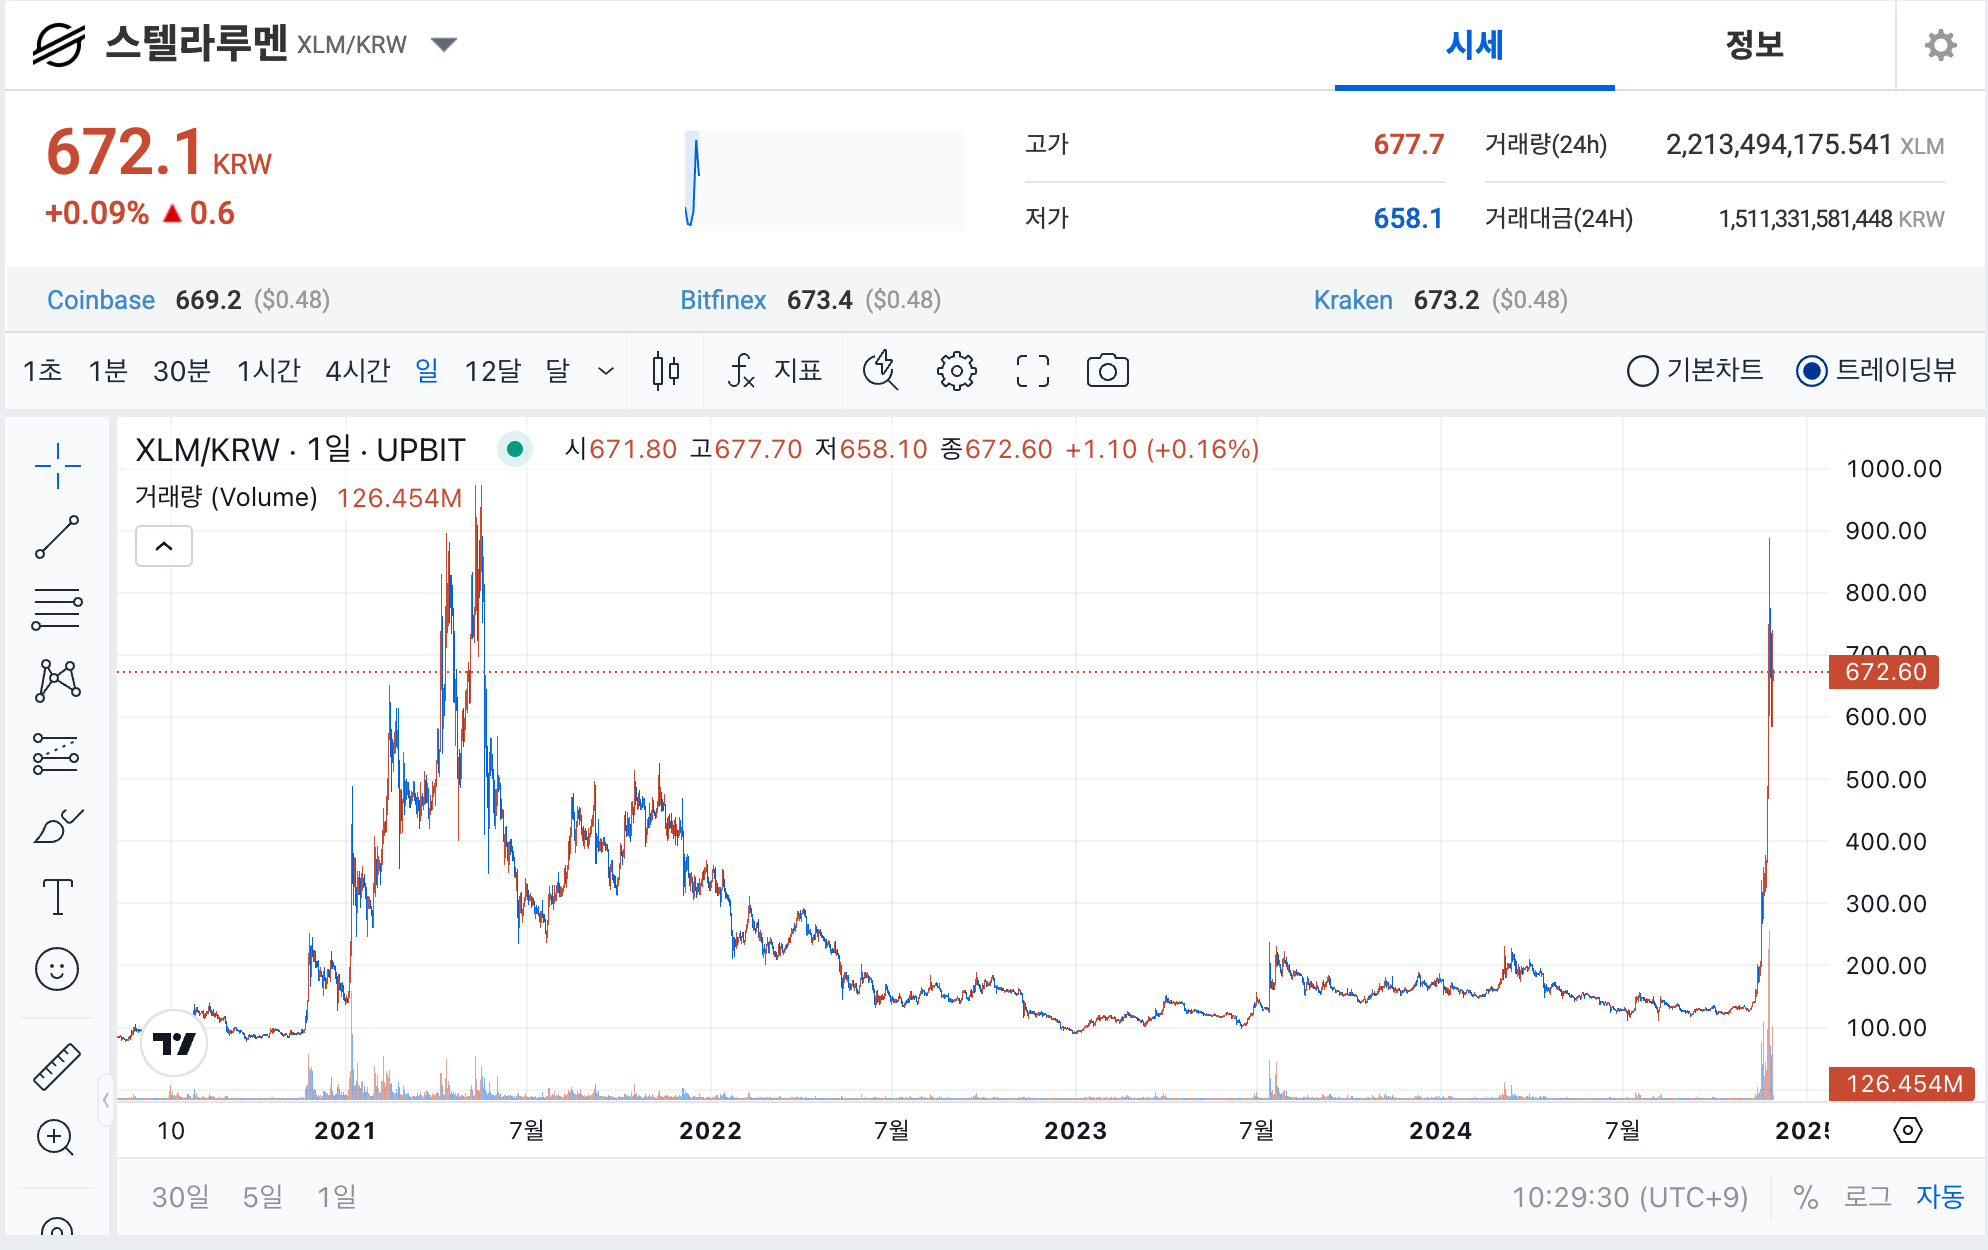Open the XLM/KRW market pair dropdown

[x=443, y=44]
